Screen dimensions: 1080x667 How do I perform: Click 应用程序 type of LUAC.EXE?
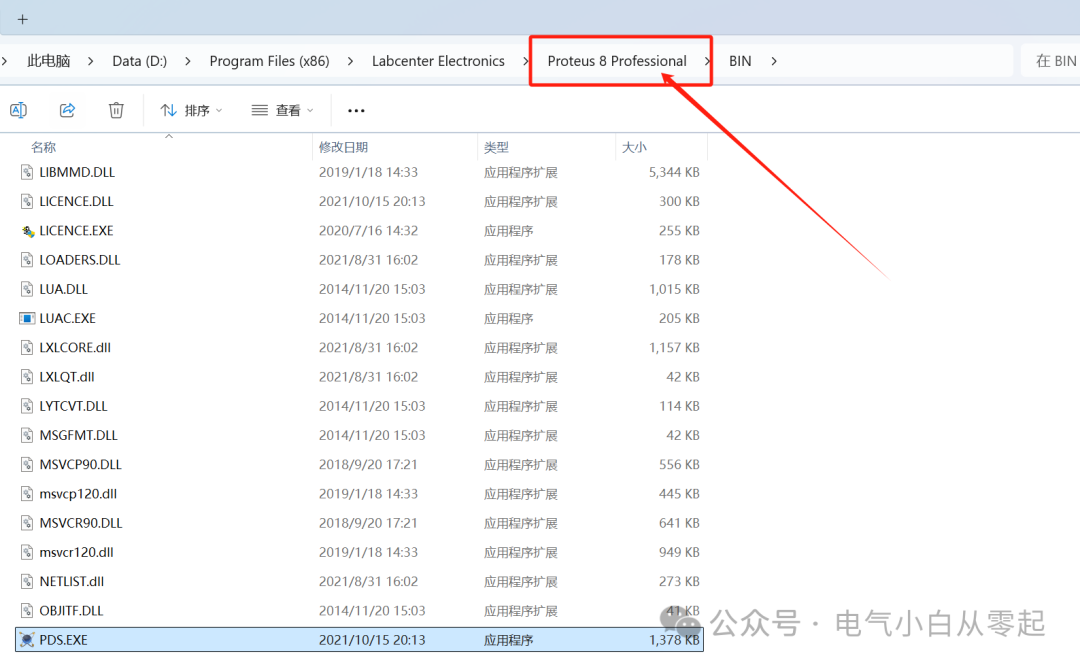tap(508, 318)
